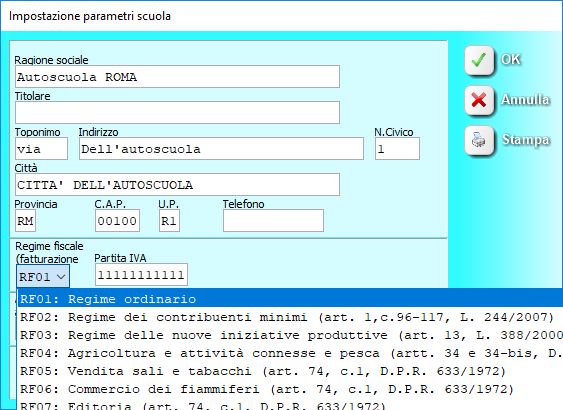The image size is (563, 410).
Task: Choose RF03: Regime delle nuove iniziative produttive
Action: [x=290, y=335]
